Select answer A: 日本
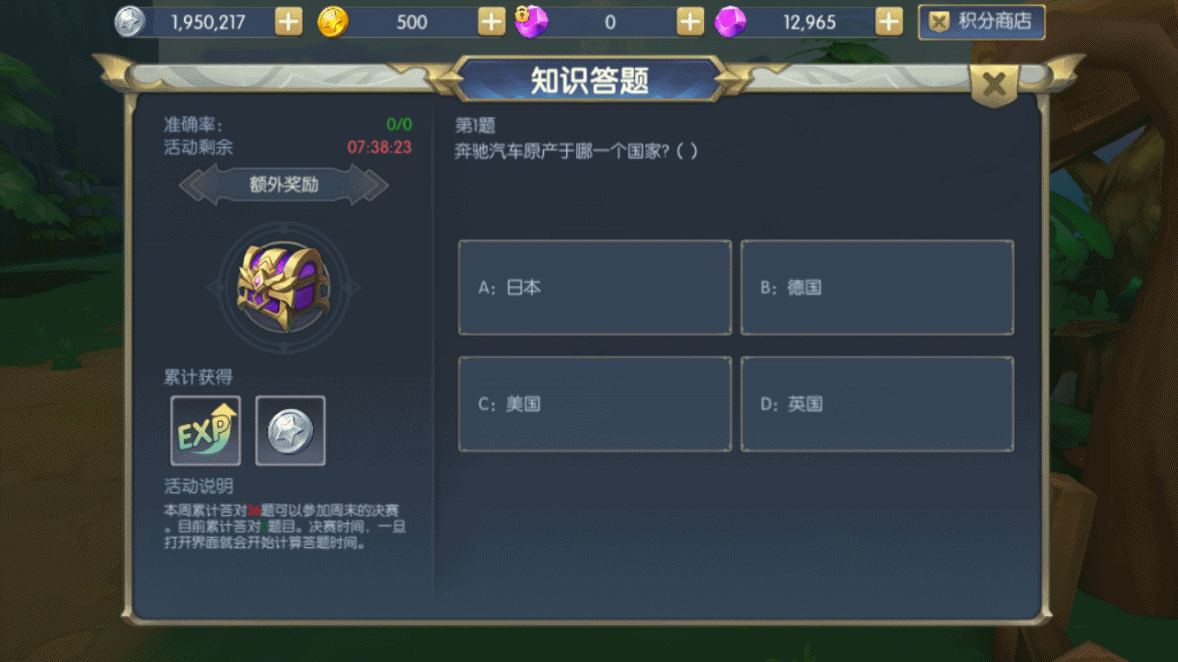The height and width of the screenshot is (662, 1178). tap(595, 288)
